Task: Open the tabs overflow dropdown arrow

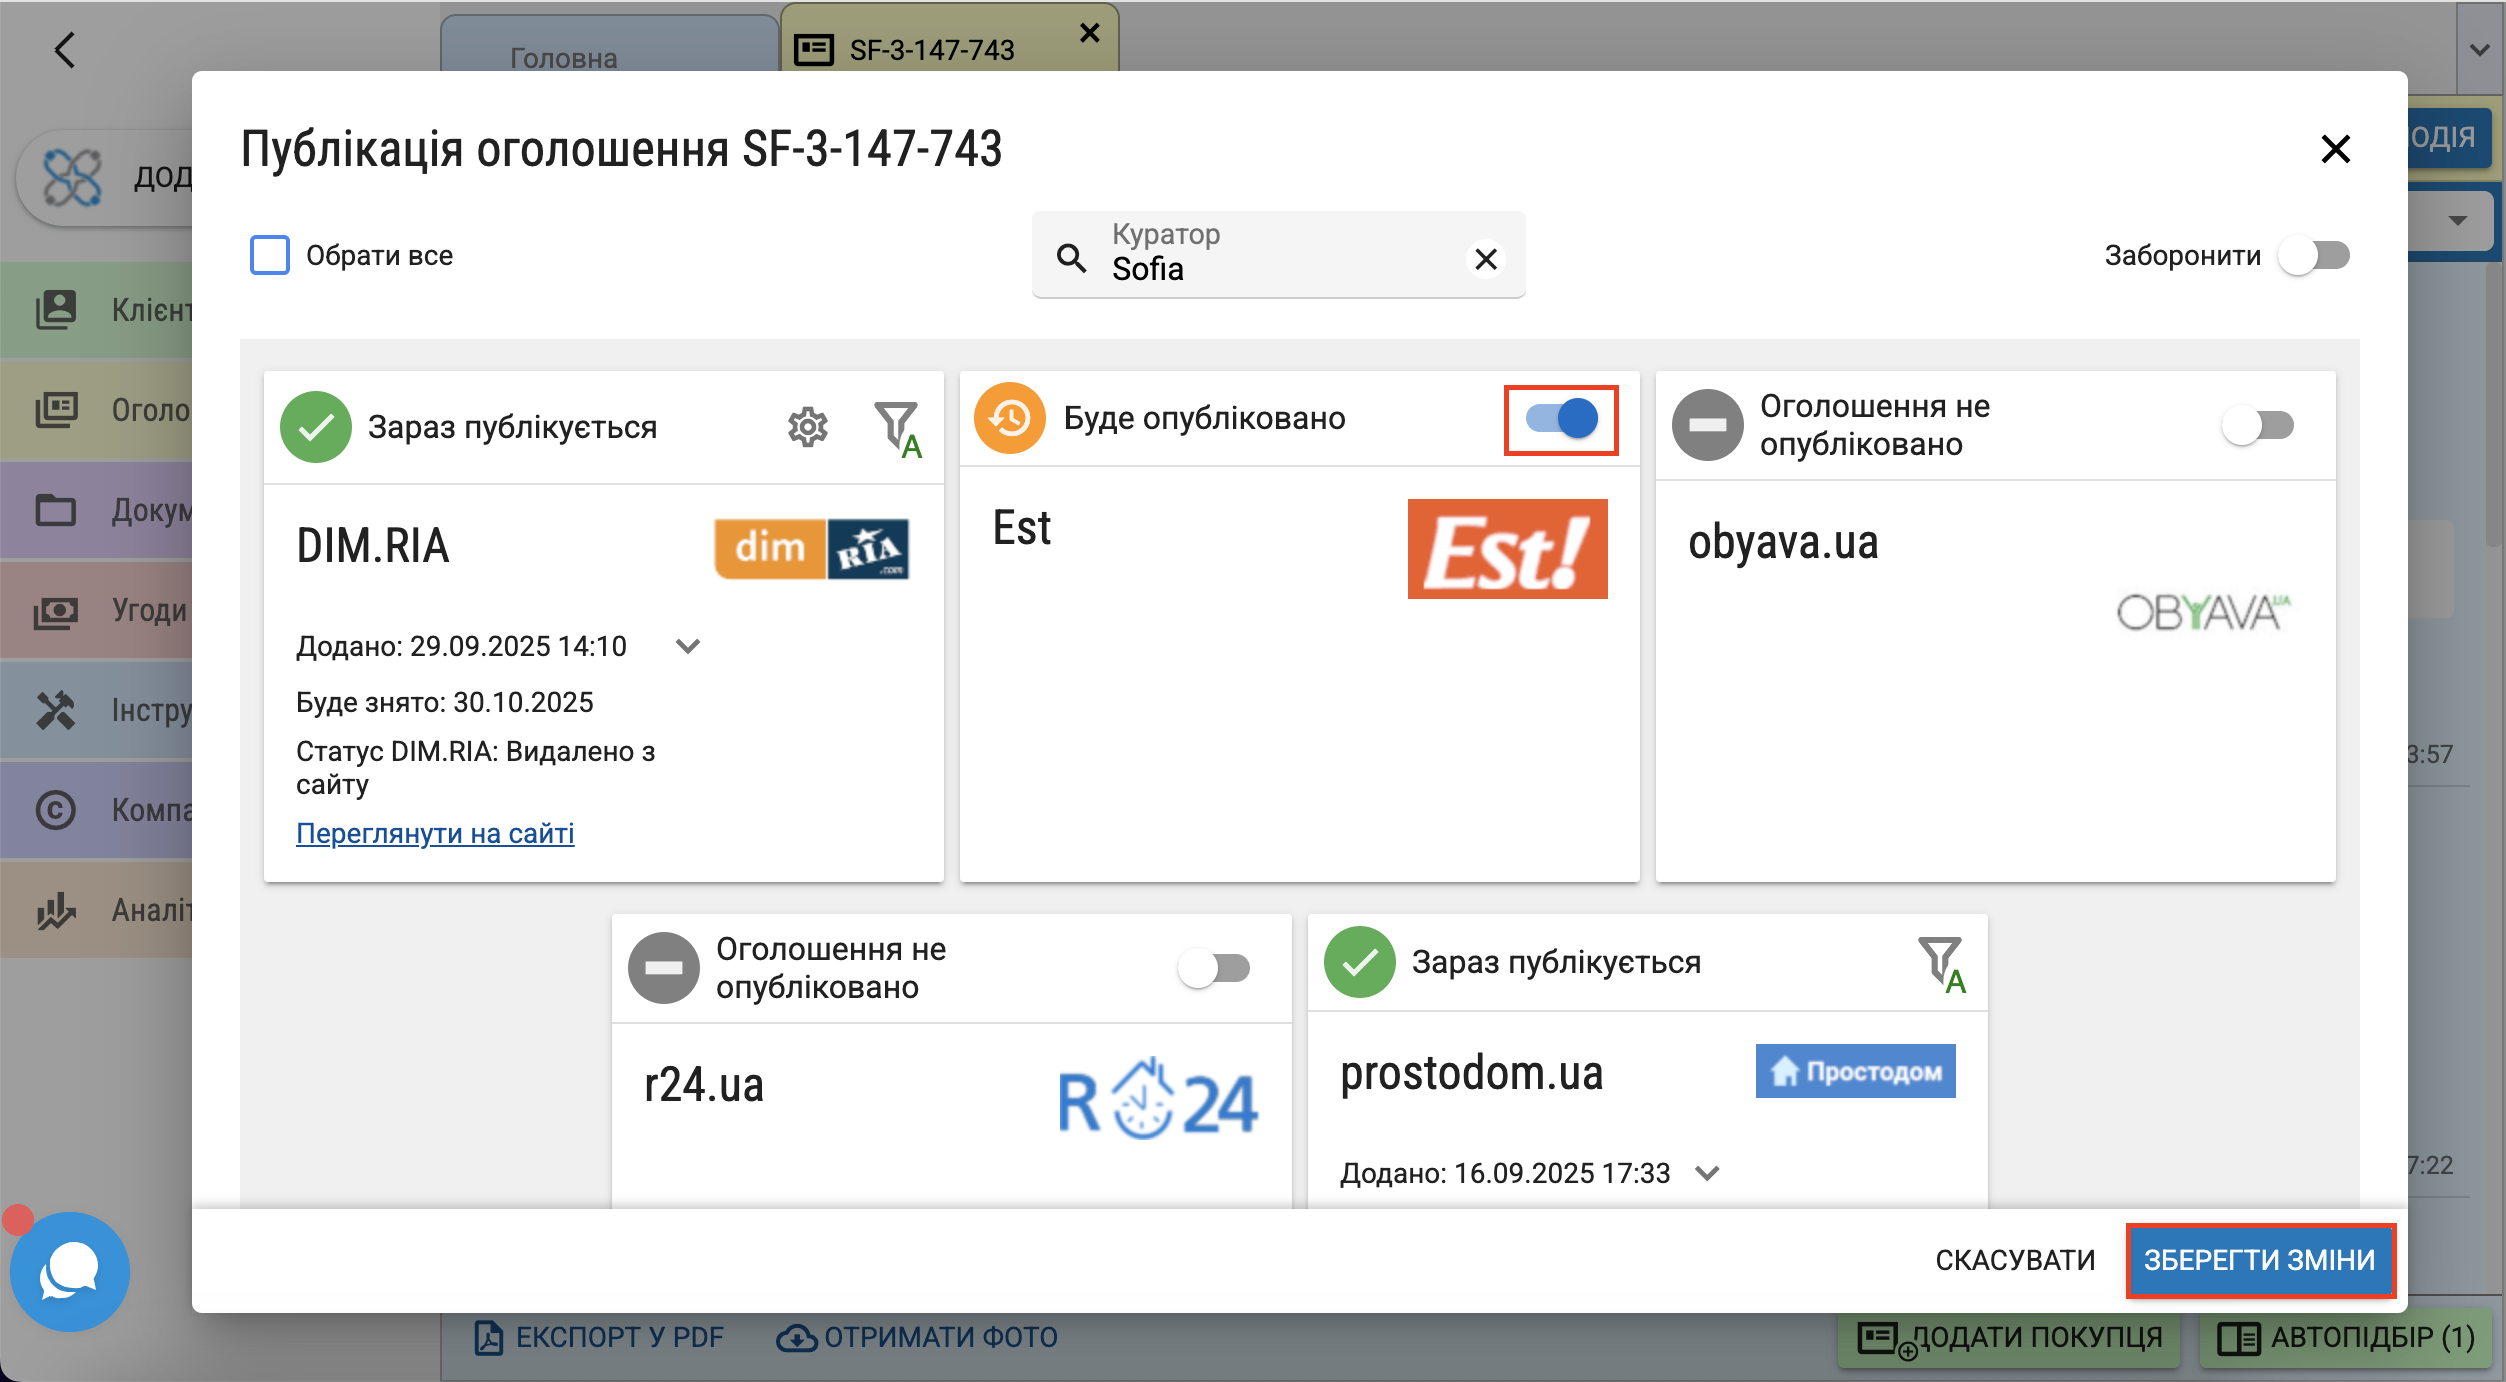Action: point(2480,50)
